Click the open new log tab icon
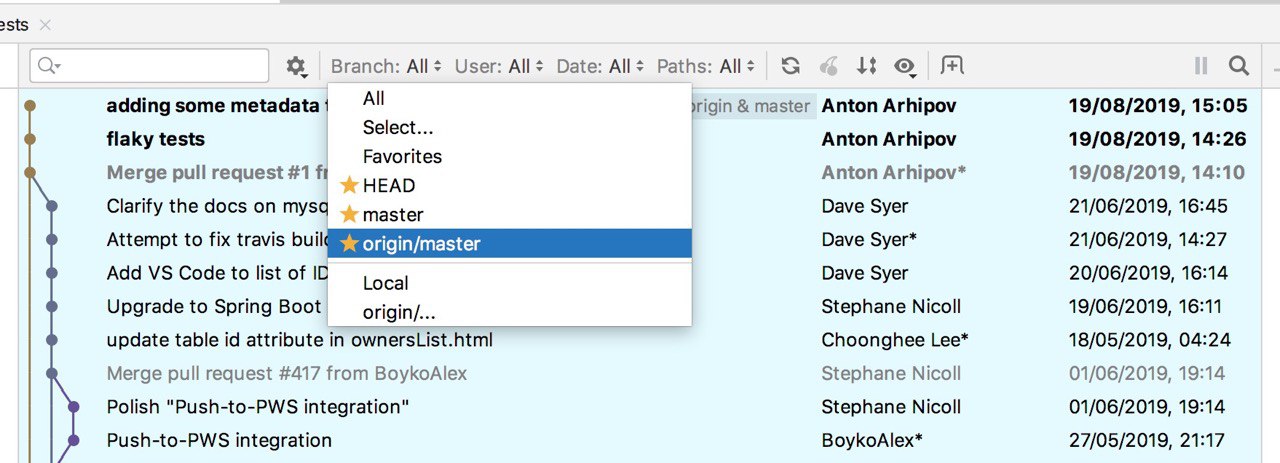 coord(953,66)
